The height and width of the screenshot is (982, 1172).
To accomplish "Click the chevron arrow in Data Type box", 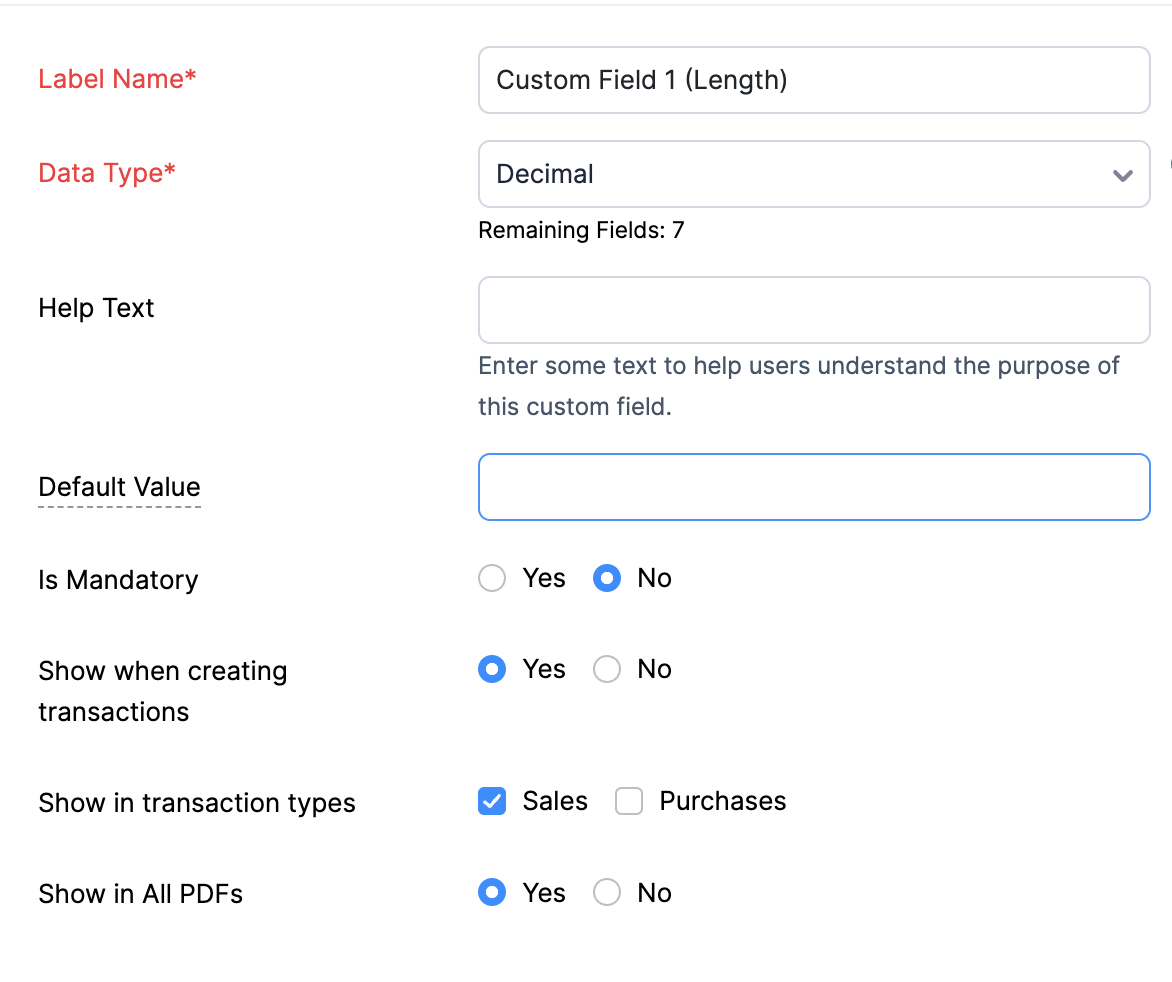I will point(1122,175).
